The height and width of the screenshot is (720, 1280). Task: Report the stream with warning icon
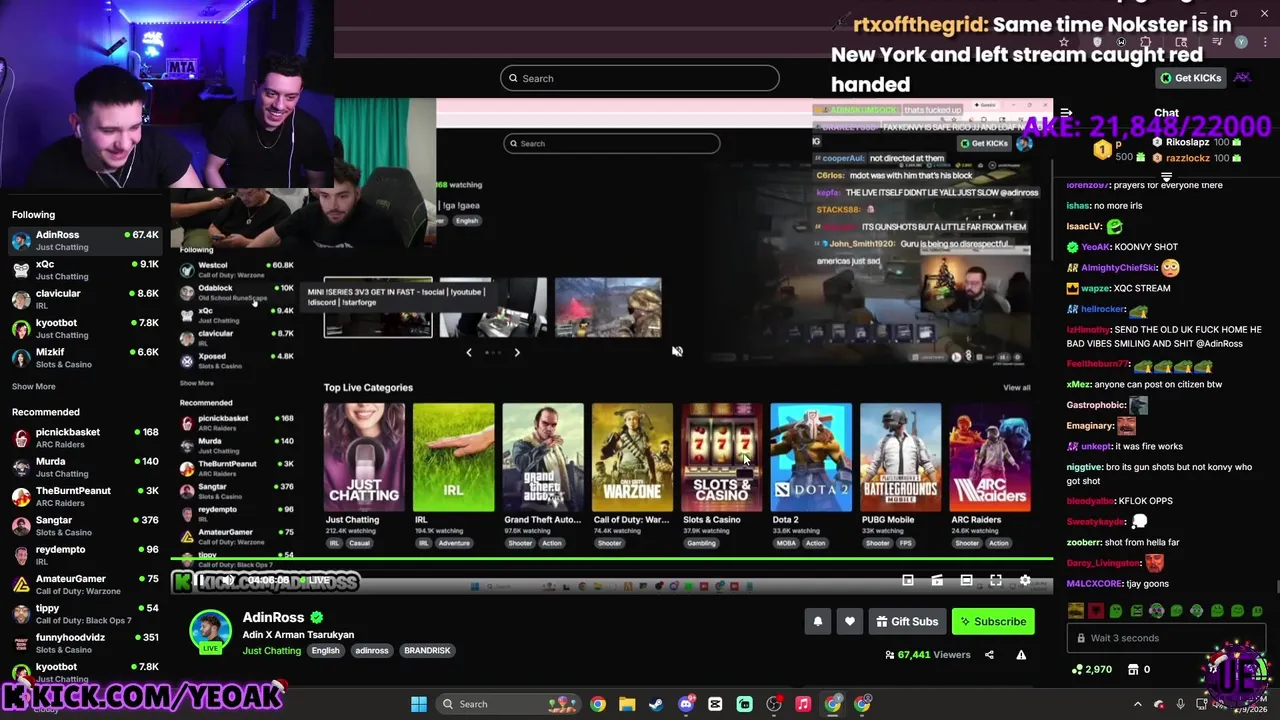click(1021, 655)
